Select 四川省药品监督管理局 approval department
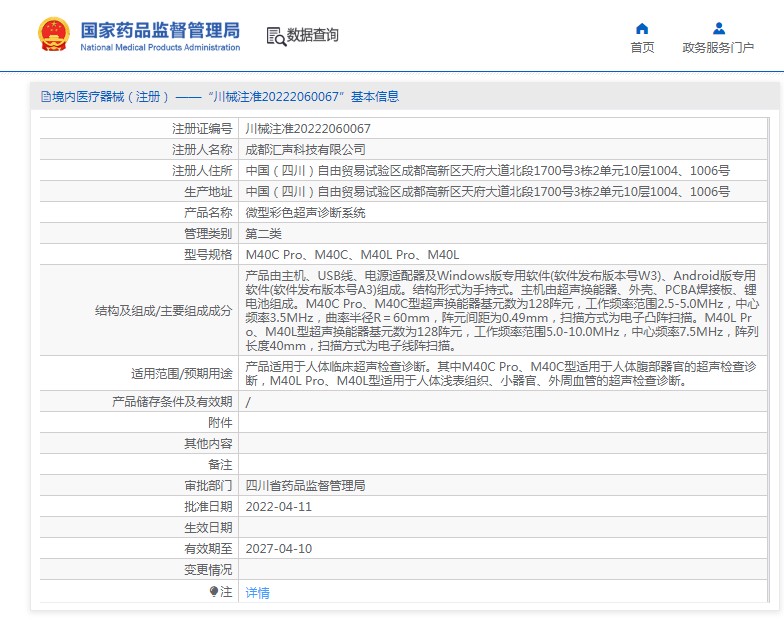The height and width of the screenshot is (622, 784). click(x=306, y=486)
